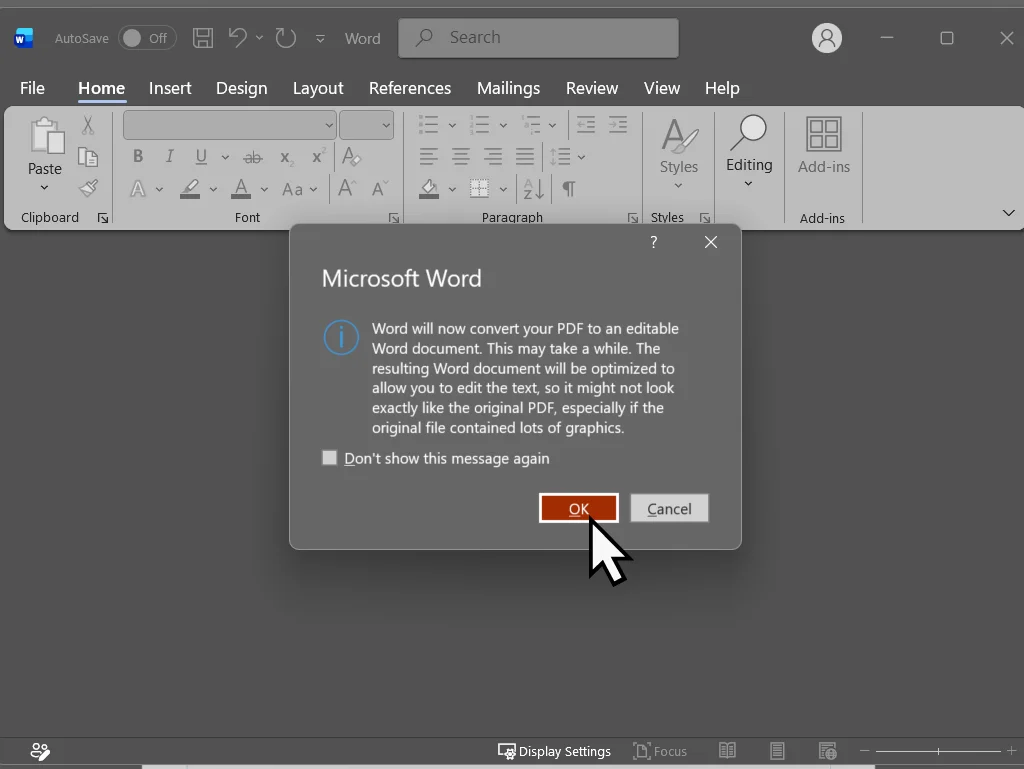Switch to Print Layout view icon
Viewport: 1024px width, 769px height.
pyautogui.click(x=777, y=751)
